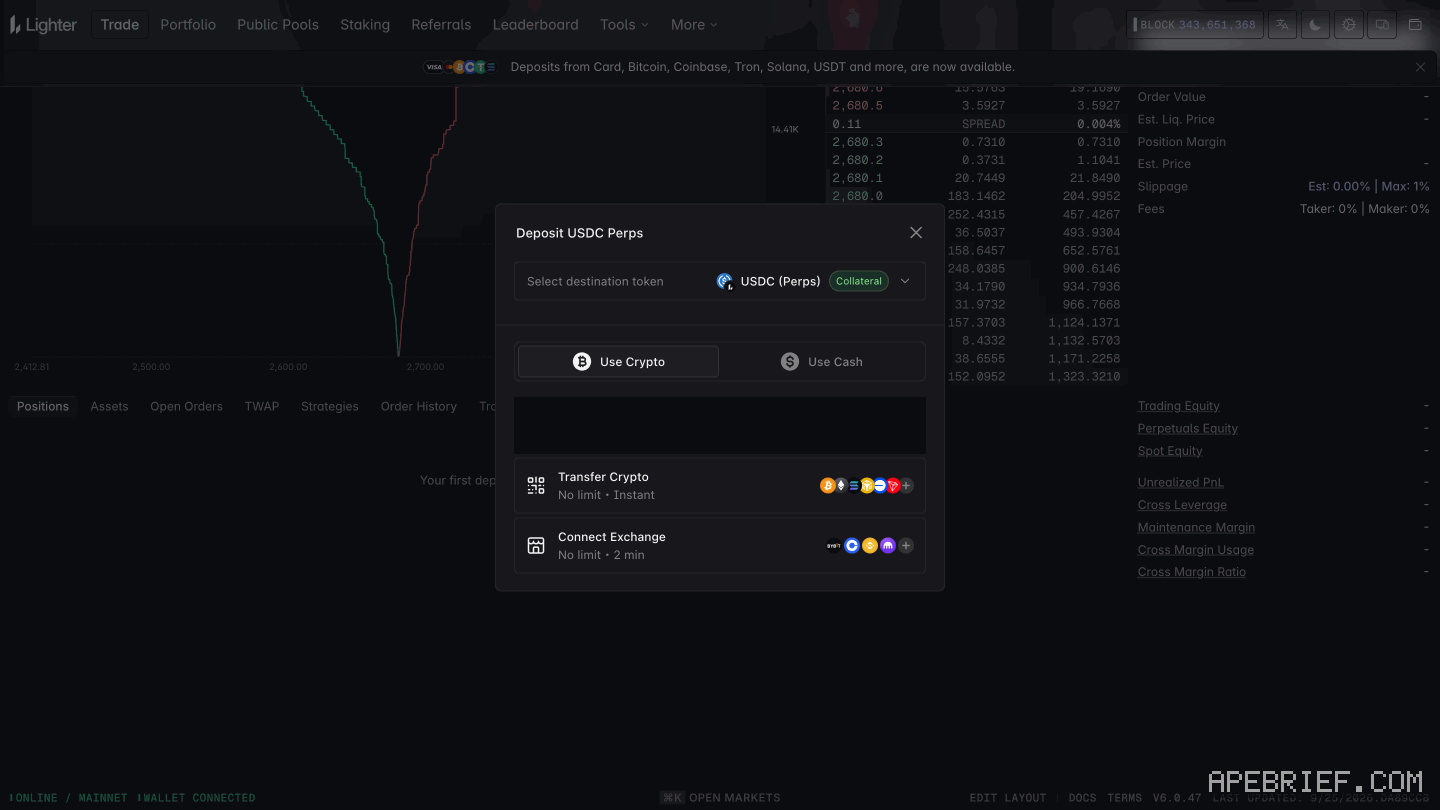Click the Bybit icon in Connect Exchange row
The height and width of the screenshot is (810, 1440).
coord(833,546)
